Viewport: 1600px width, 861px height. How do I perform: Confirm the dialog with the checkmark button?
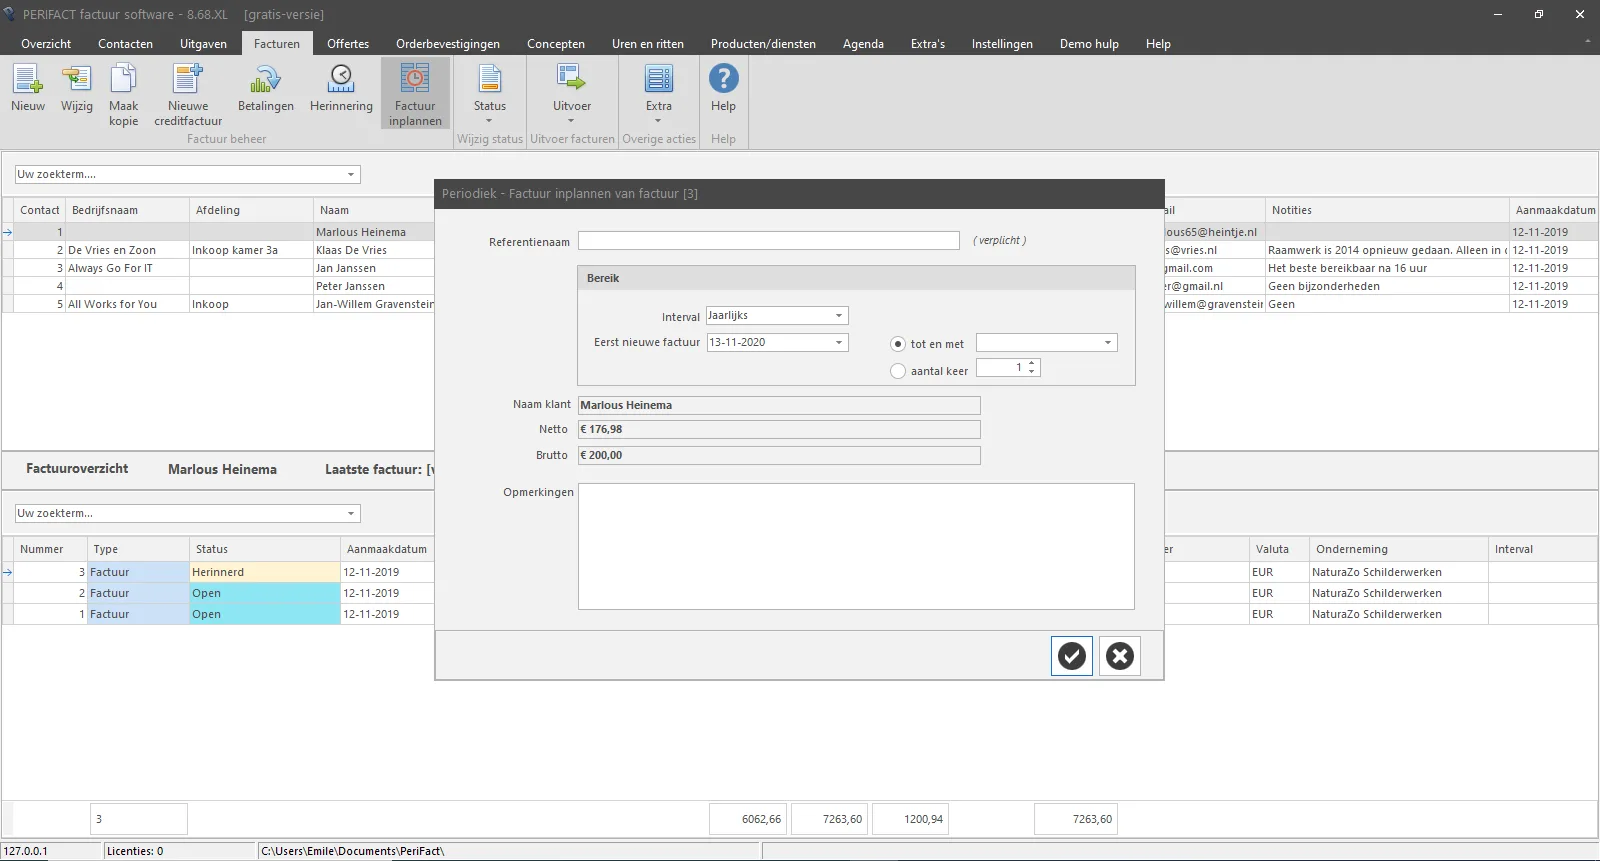point(1072,656)
